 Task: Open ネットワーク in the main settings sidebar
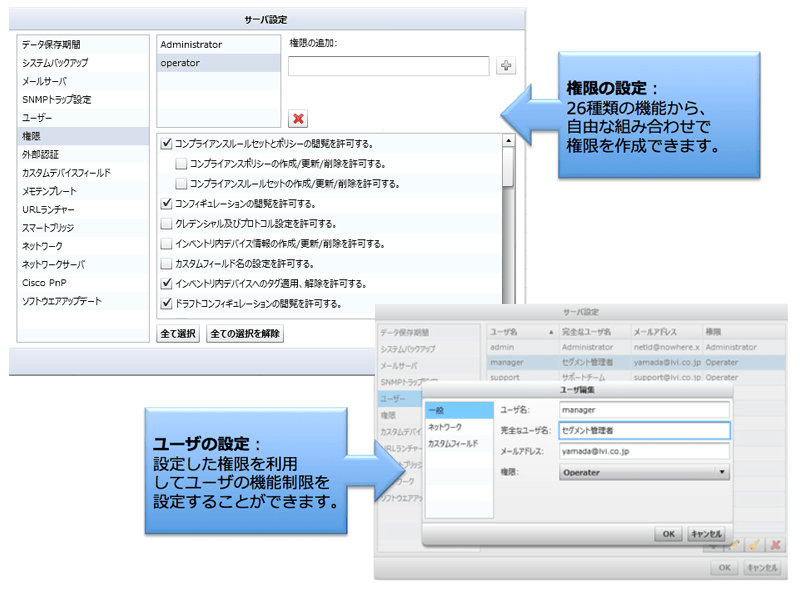click(x=83, y=246)
